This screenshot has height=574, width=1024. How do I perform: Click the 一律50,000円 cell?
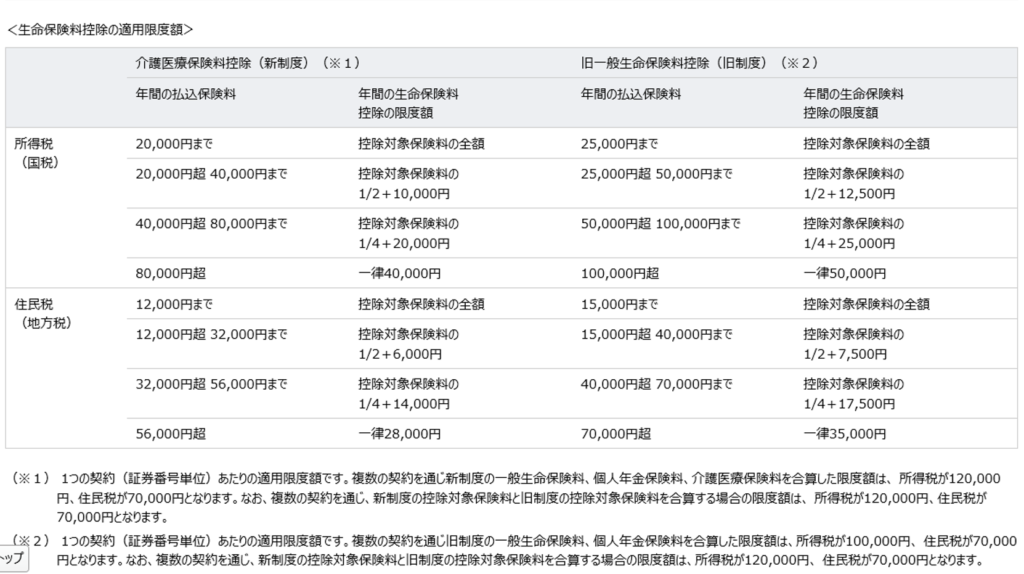(x=844, y=272)
